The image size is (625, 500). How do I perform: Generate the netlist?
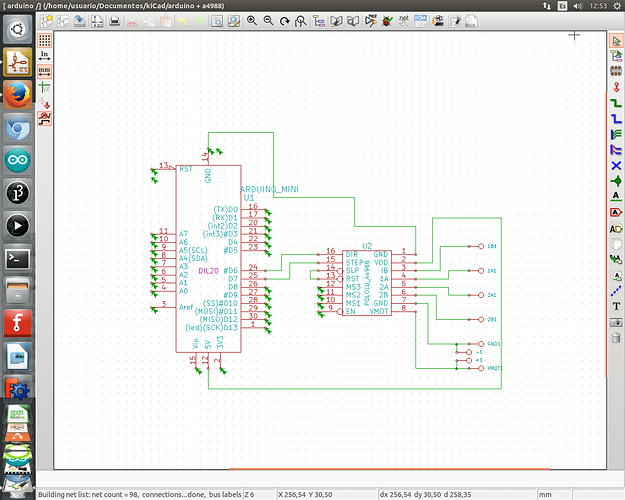pos(404,21)
